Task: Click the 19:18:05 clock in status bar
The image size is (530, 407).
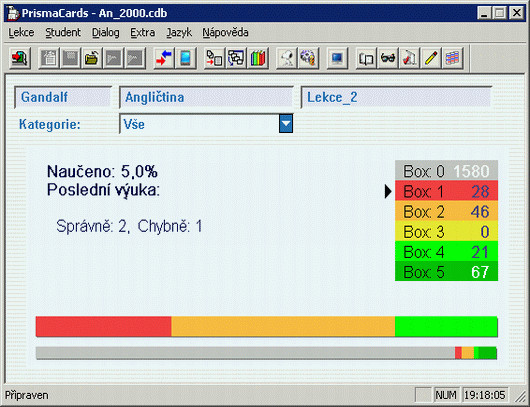Action: [484, 395]
